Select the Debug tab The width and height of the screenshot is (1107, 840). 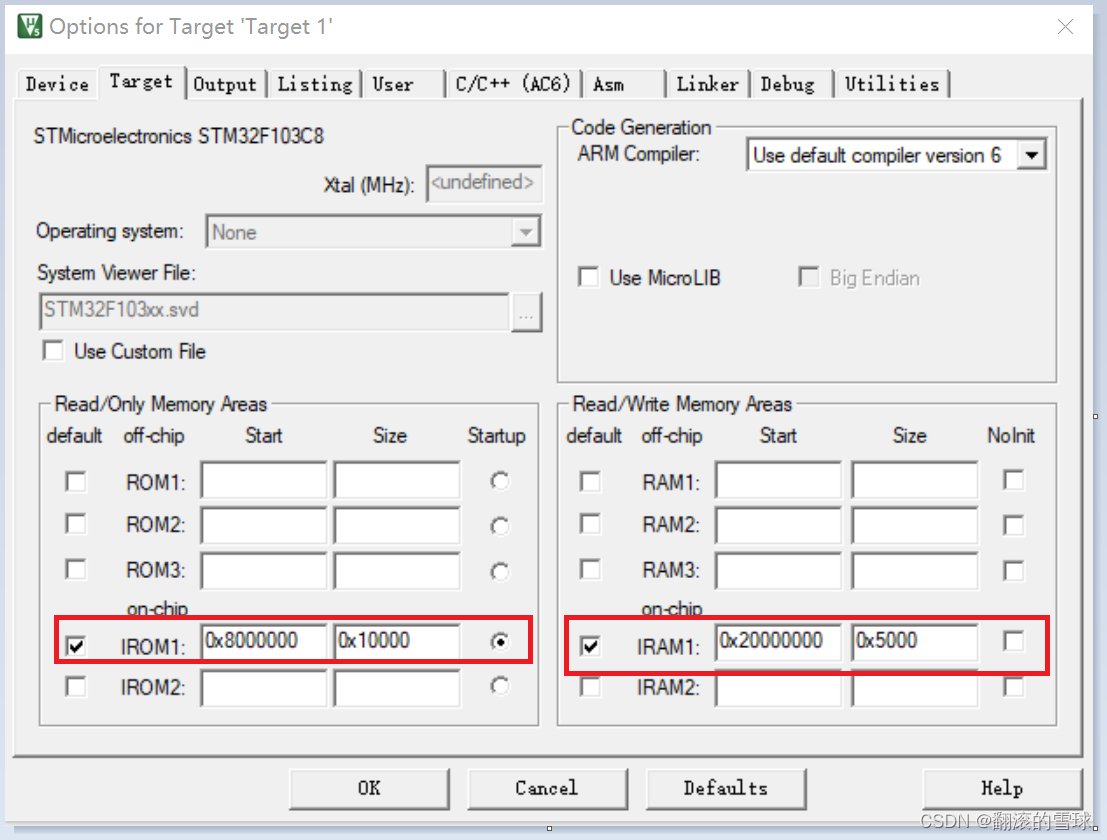[x=790, y=84]
